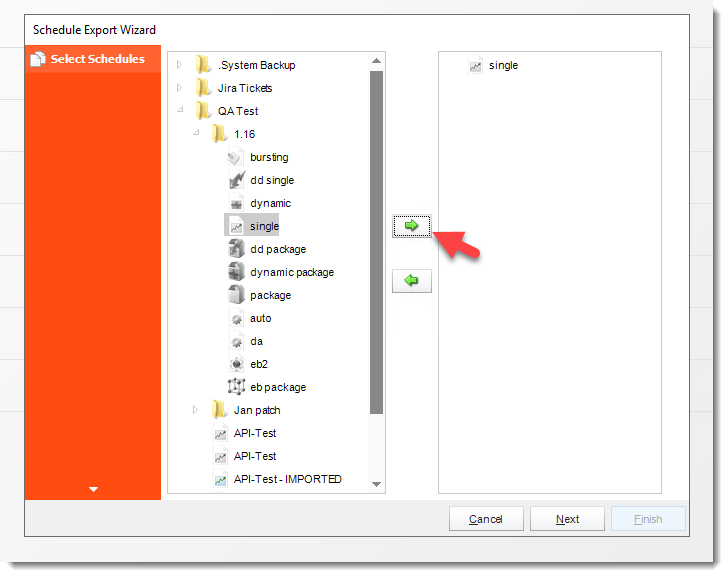728x577 pixels.
Task: Select the API-Test - IMPORTED schedule
Action: (287, 479)
